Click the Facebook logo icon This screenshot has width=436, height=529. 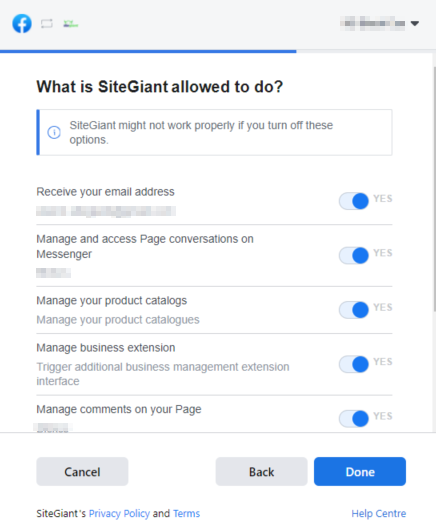pyautogui.click(x=22, y=24)
